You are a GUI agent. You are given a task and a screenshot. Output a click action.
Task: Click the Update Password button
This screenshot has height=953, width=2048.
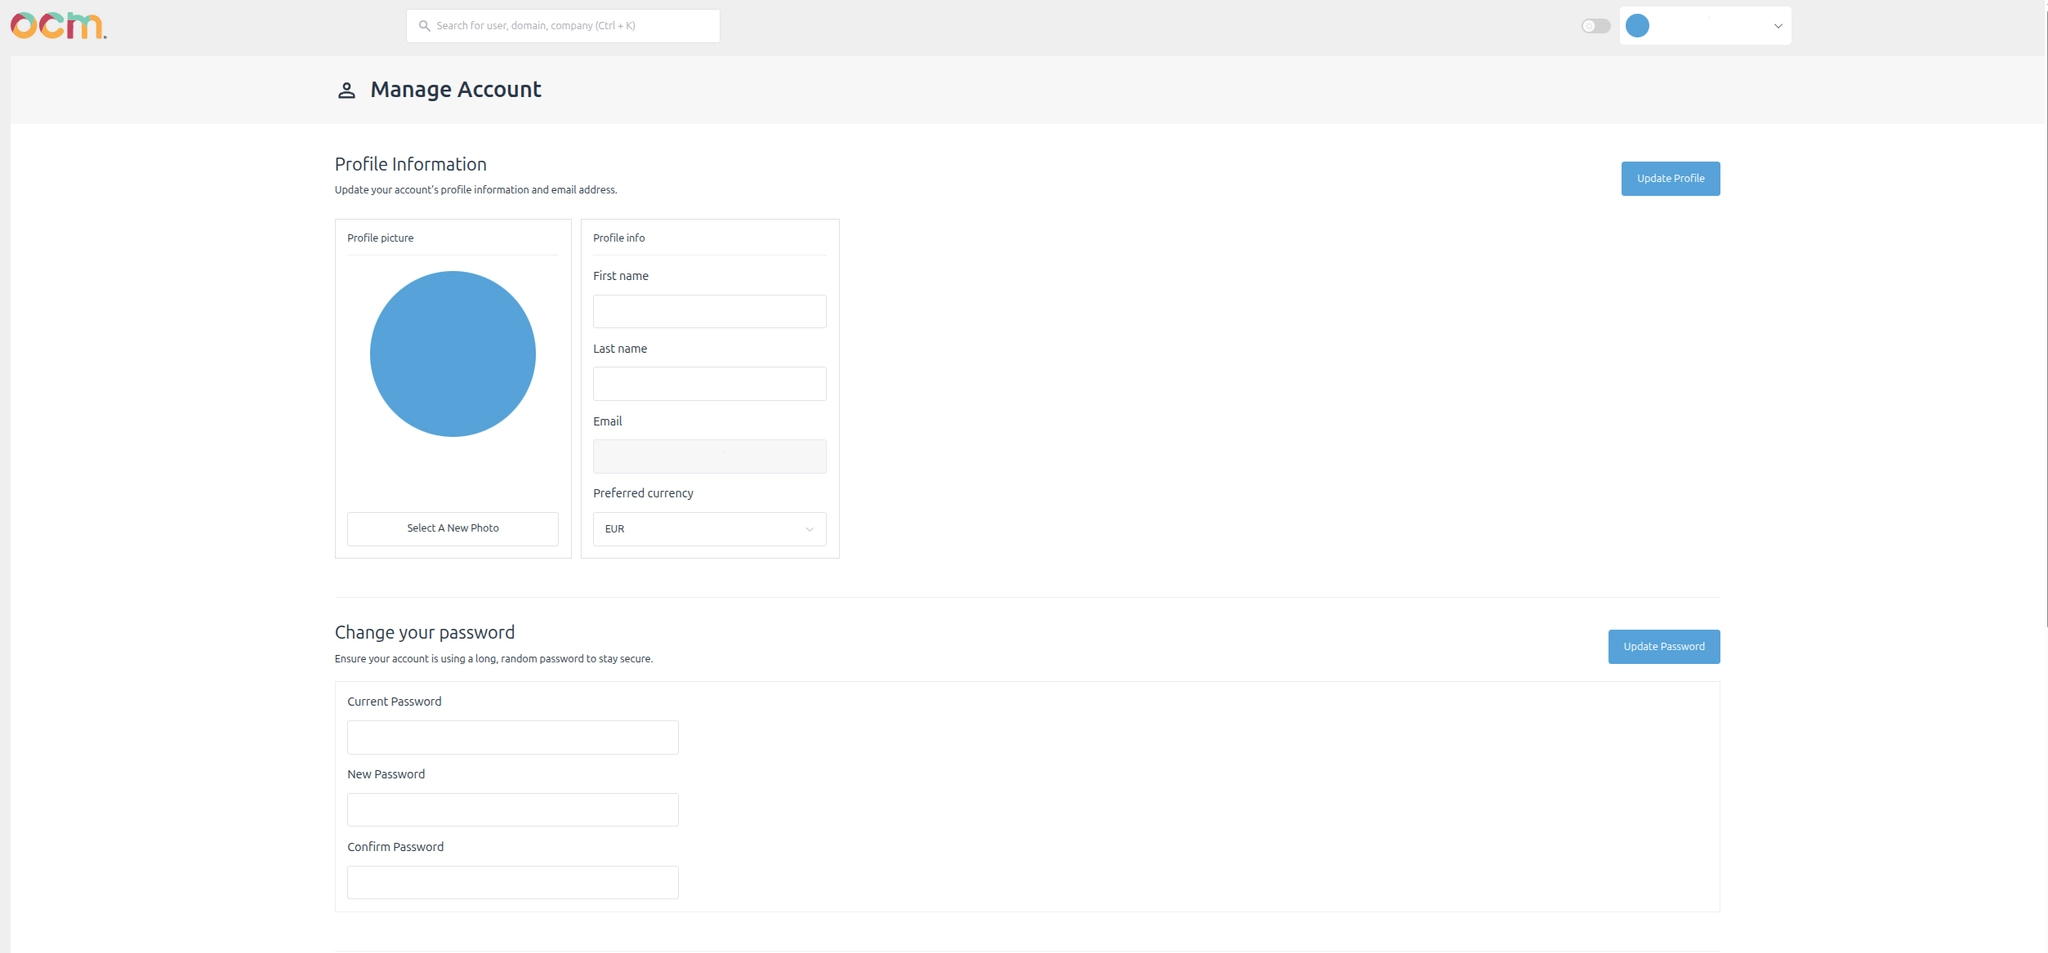click(1663, 646)
